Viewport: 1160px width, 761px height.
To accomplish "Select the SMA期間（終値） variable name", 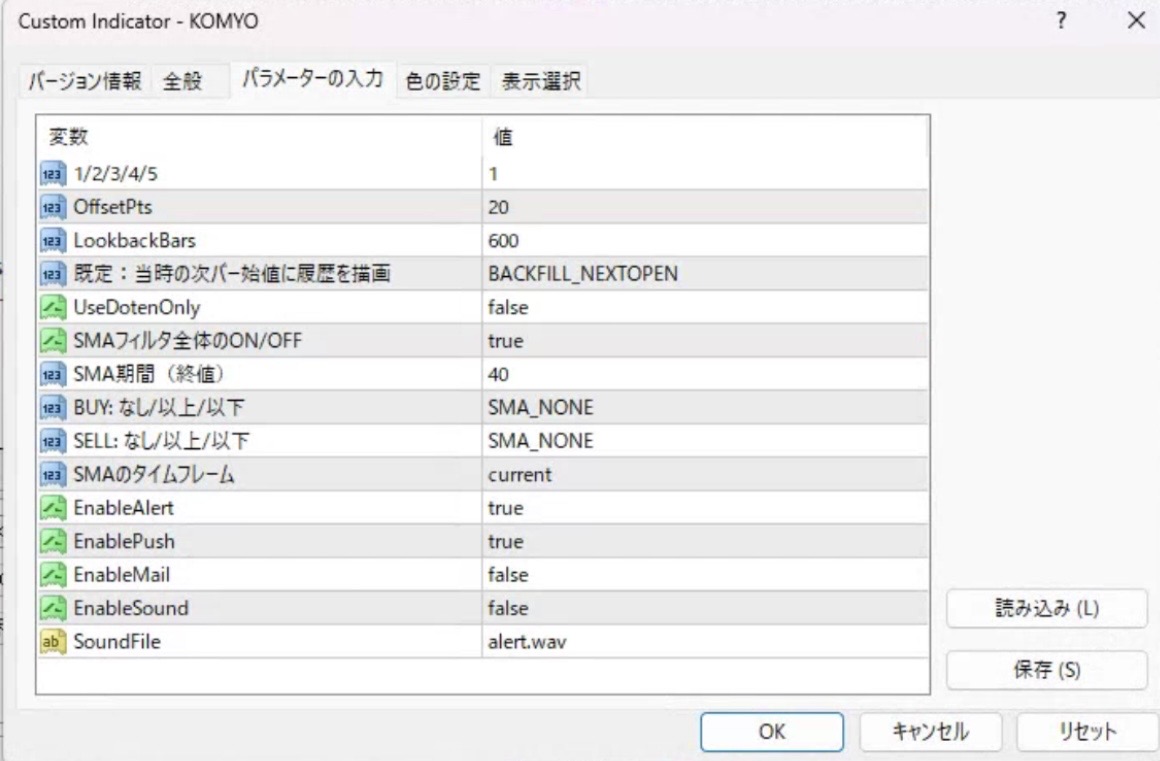I will pyautogui.click(x=149, y=374).
